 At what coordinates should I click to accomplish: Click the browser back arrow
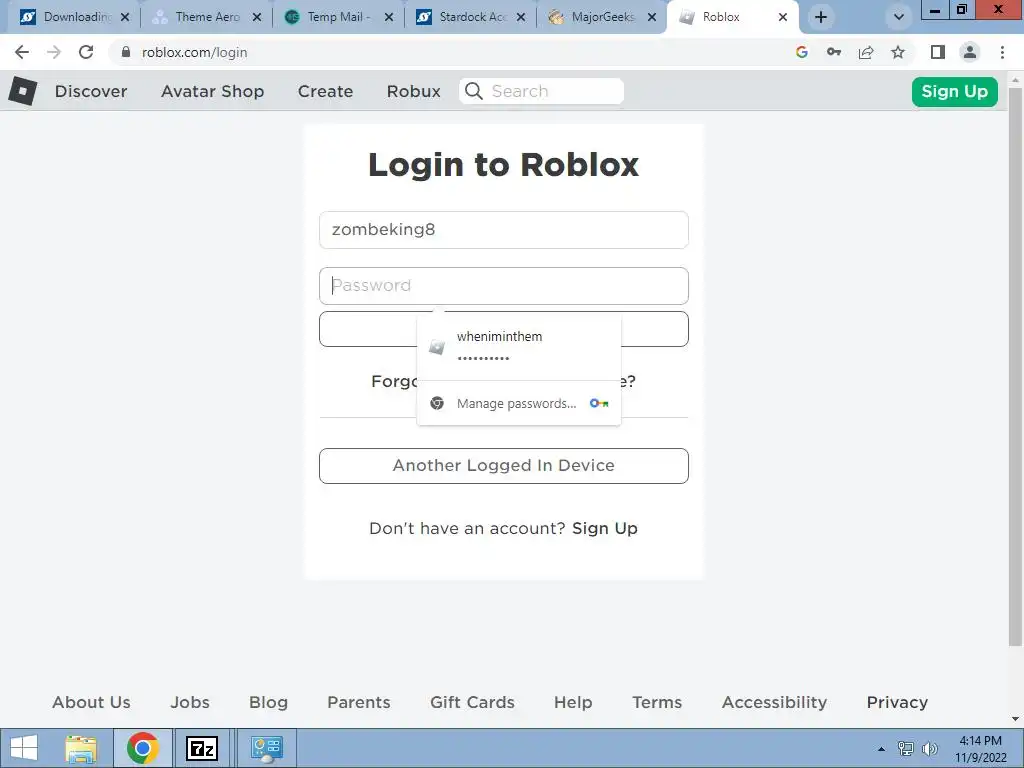point(22,52)
